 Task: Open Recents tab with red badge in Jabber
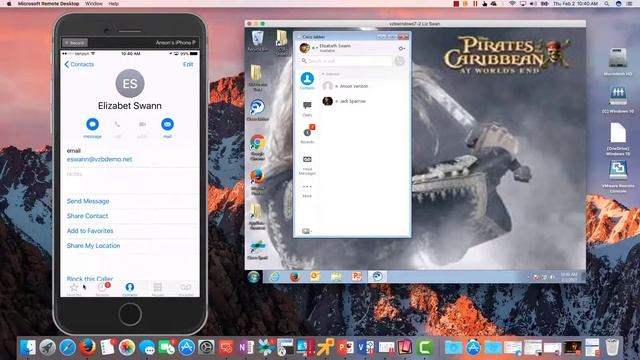pyautogui.click(x=307, y=134)
